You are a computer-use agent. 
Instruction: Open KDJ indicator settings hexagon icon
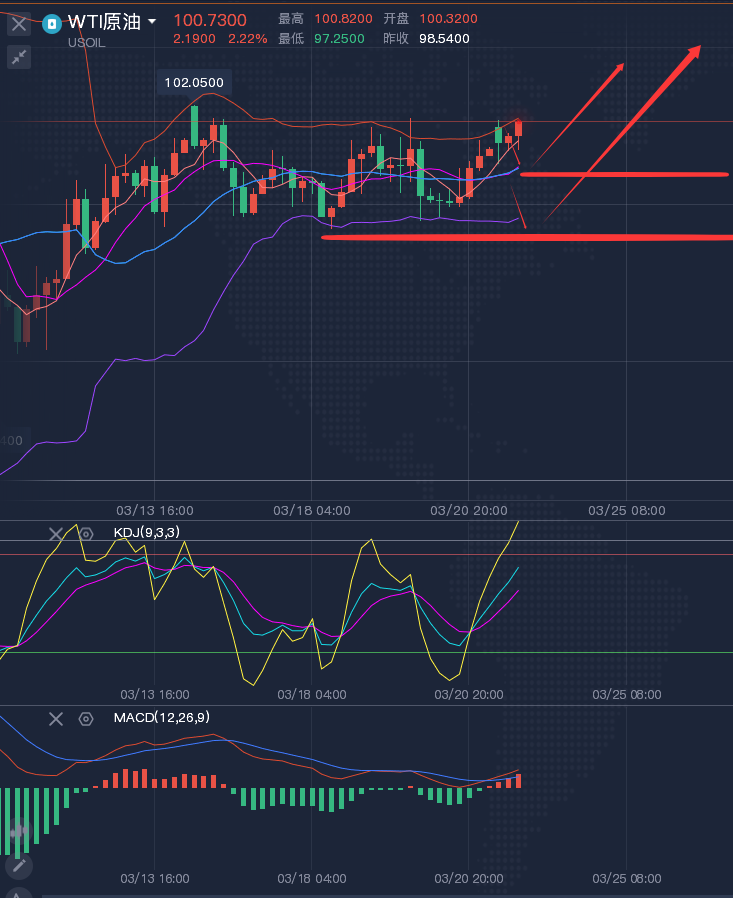pyautogui.click(x=86, y=534)
